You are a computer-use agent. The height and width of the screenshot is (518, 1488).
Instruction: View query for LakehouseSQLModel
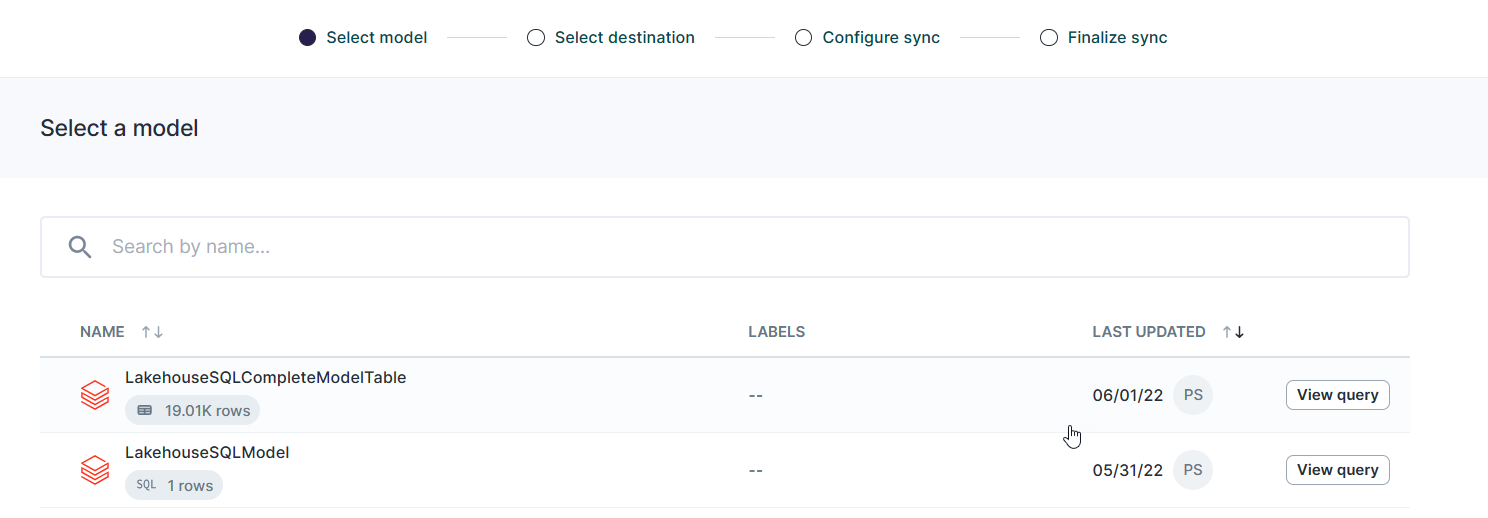(x=1337, y=470)
